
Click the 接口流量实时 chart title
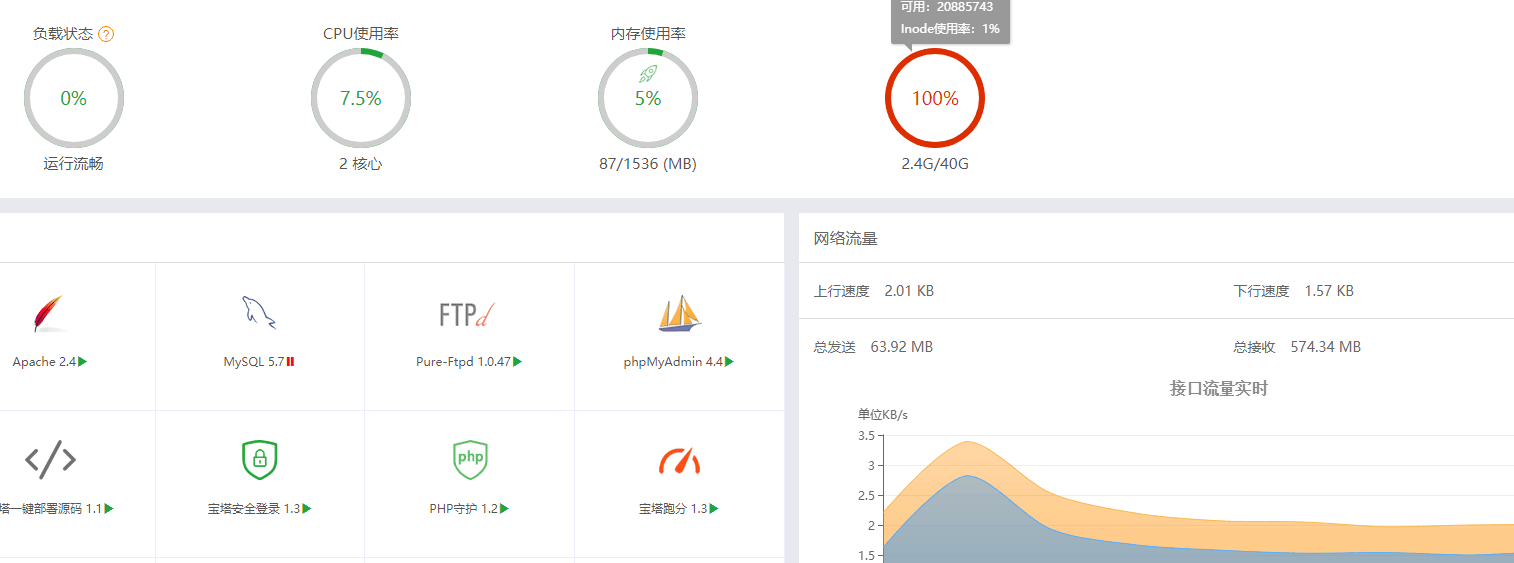(1219, 388)
